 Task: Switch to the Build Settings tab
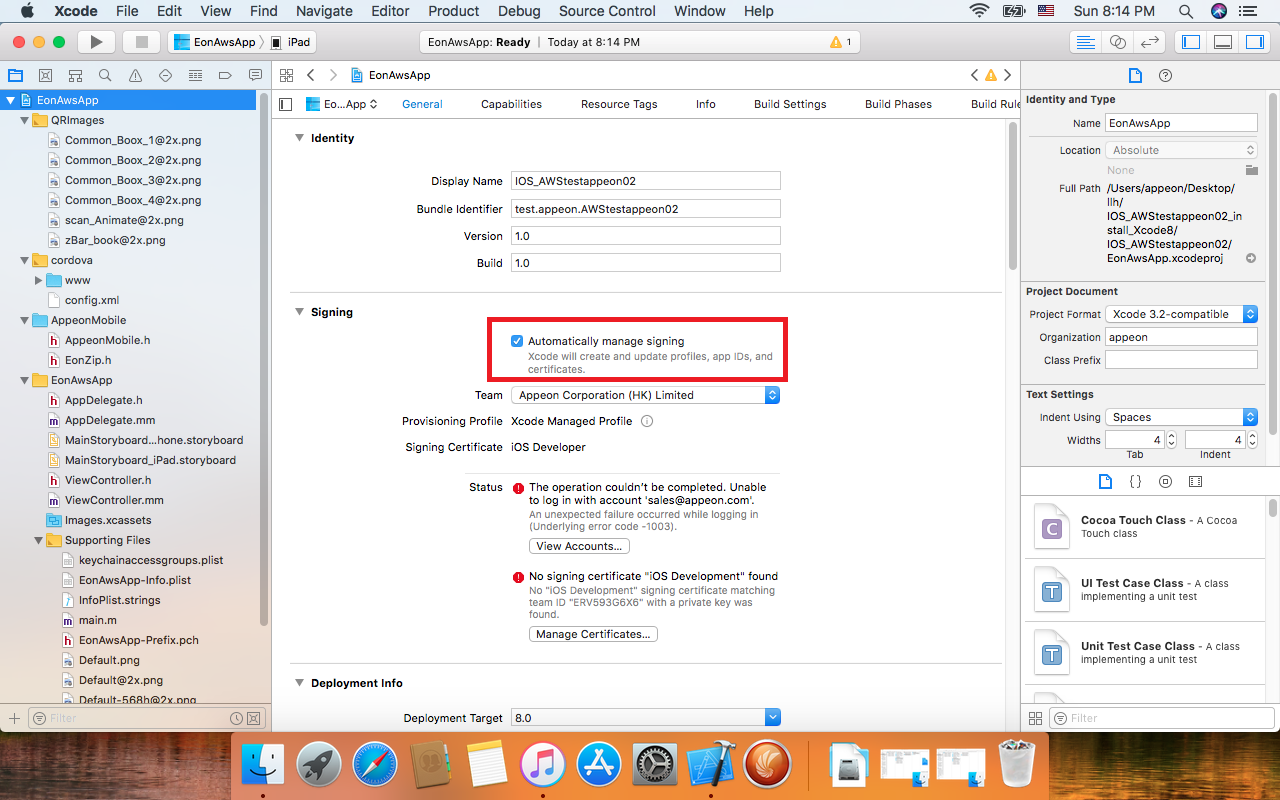(x=790, y=104)
